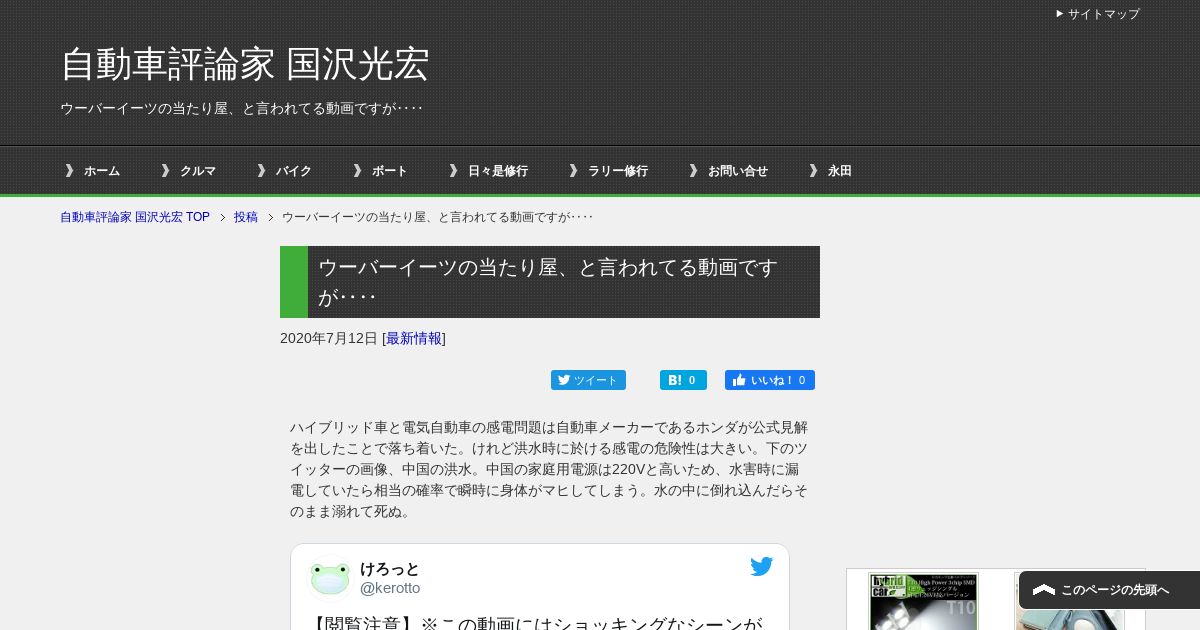
Task: Open the 最新情報 category link
Action: [x=414, y=338]
